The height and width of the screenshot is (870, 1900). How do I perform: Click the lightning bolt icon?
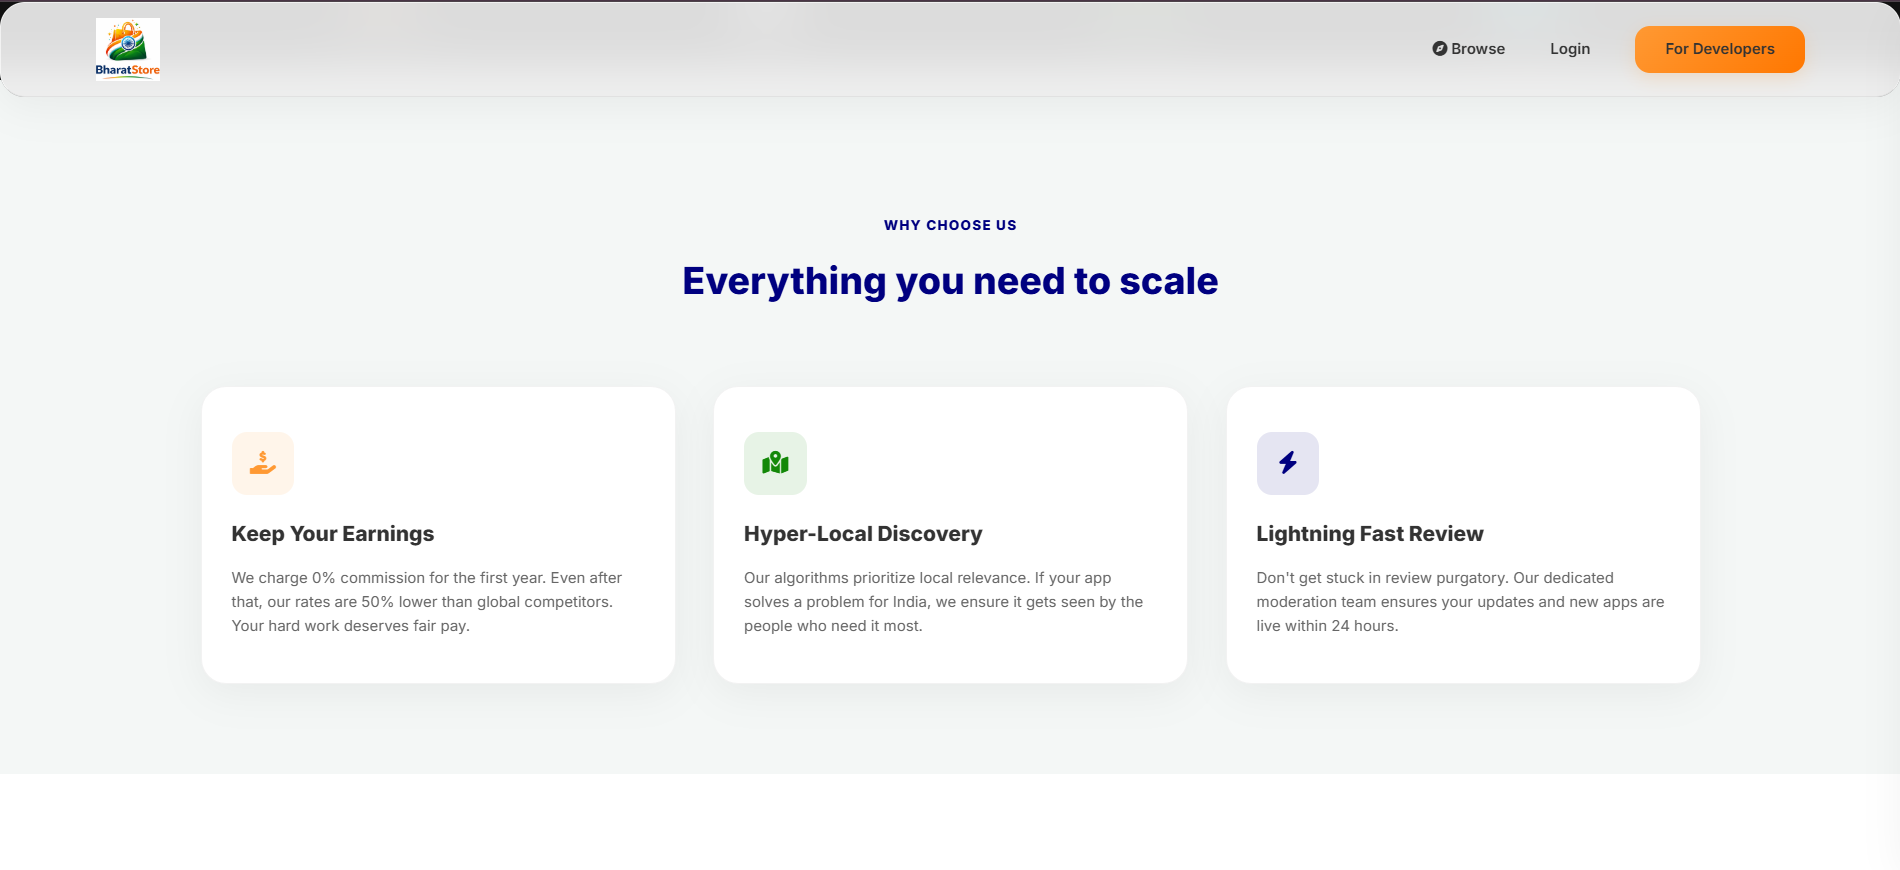coord(1287,463)
